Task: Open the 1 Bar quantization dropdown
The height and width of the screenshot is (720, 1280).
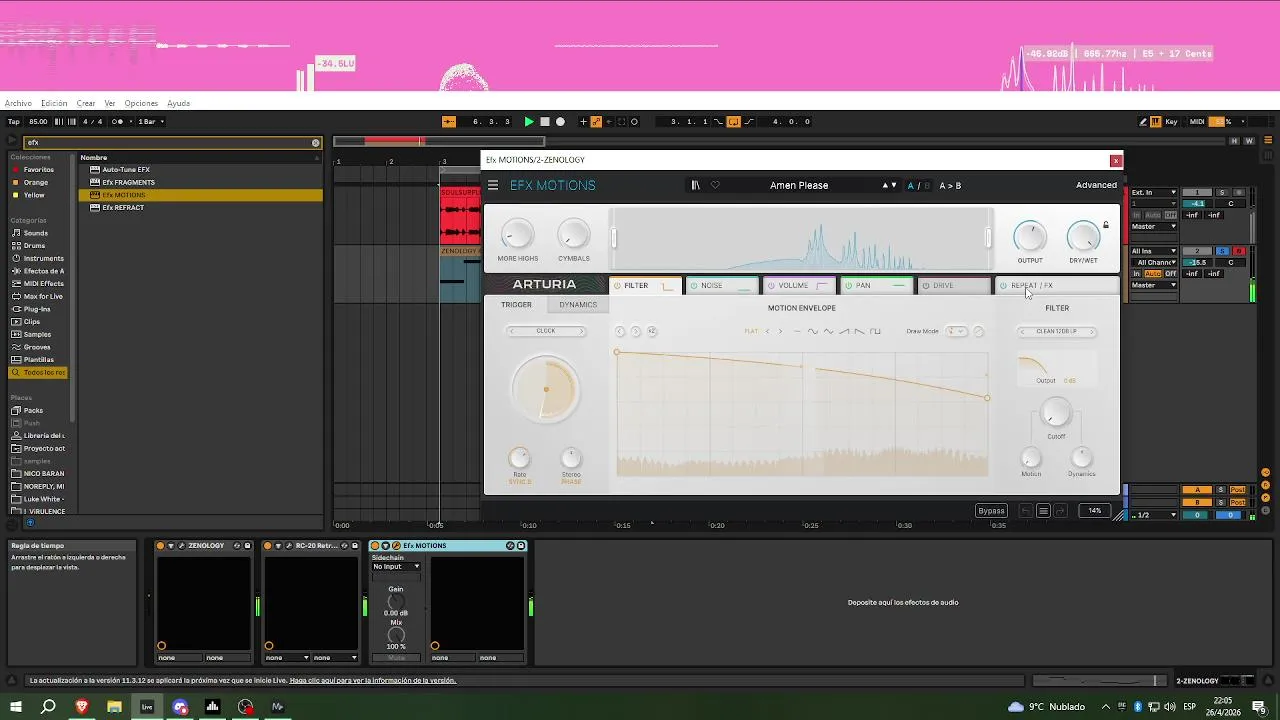Action: (151, 122)
